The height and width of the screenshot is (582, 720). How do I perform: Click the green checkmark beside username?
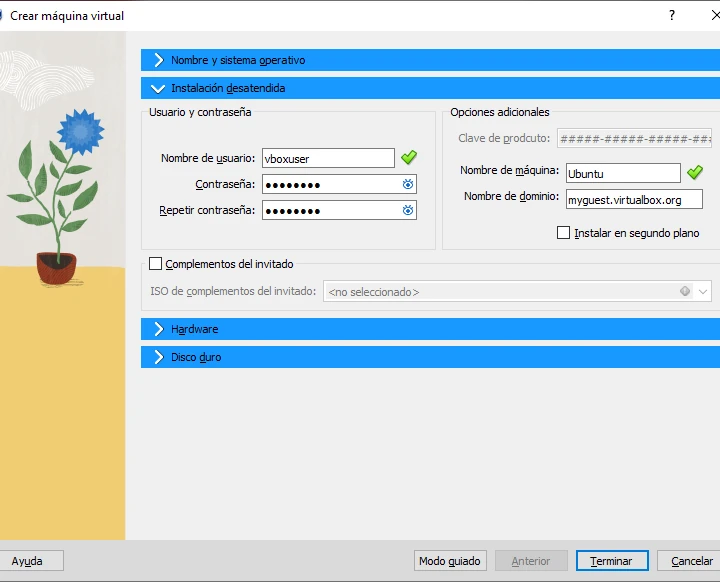pyautogui.click(x=409, y=158)
